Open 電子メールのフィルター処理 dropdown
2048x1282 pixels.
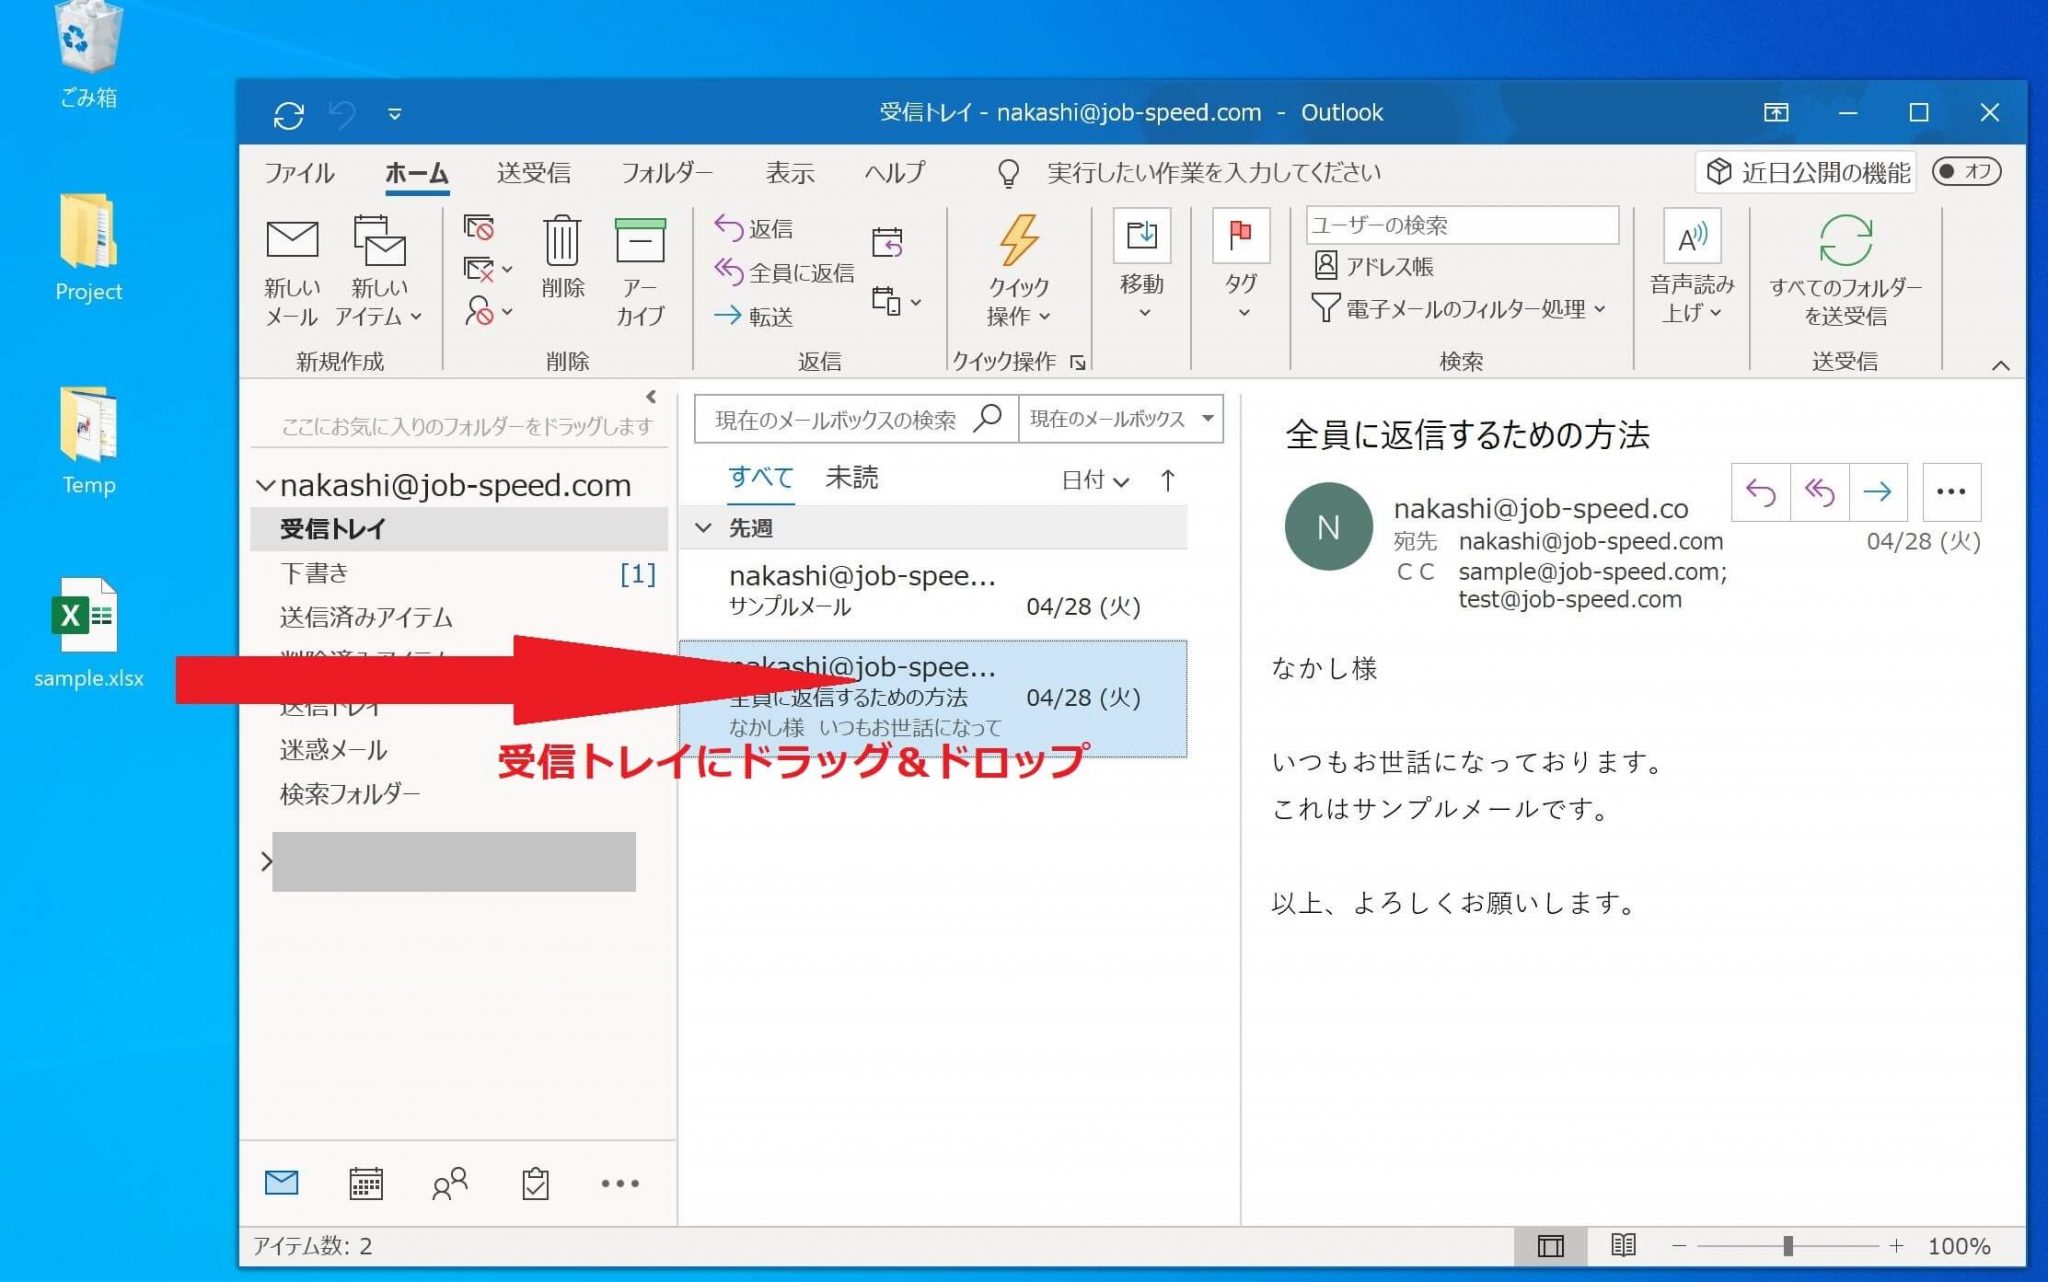point(1458,309)
